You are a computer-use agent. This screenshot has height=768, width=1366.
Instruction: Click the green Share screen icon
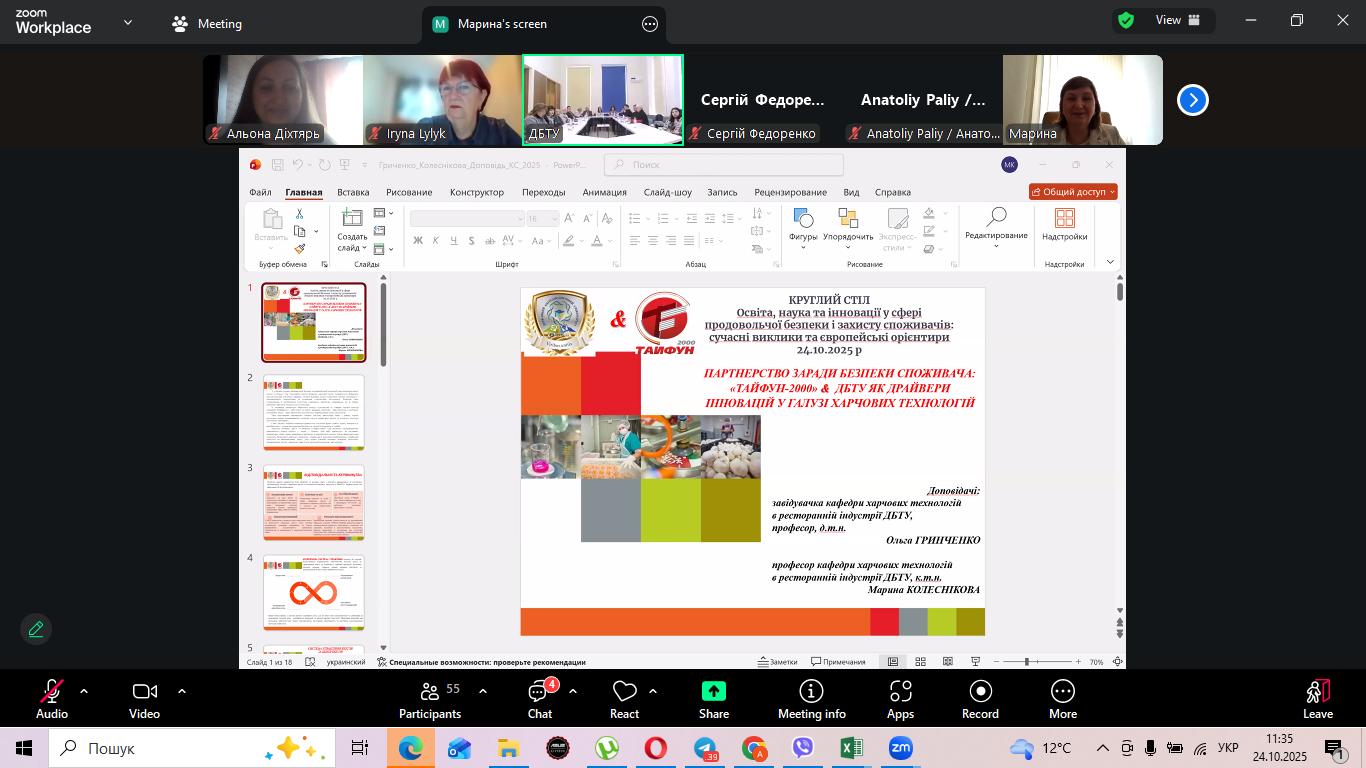click(x=714, y=691)
